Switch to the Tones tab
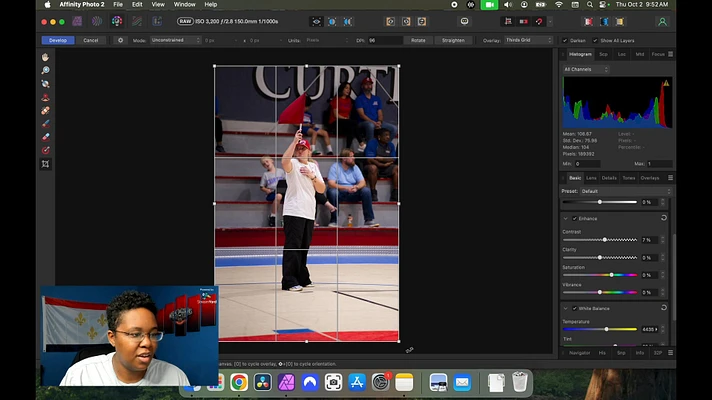Image resolution: width=712 pixels, height=400 pixels. pos(628,178)
